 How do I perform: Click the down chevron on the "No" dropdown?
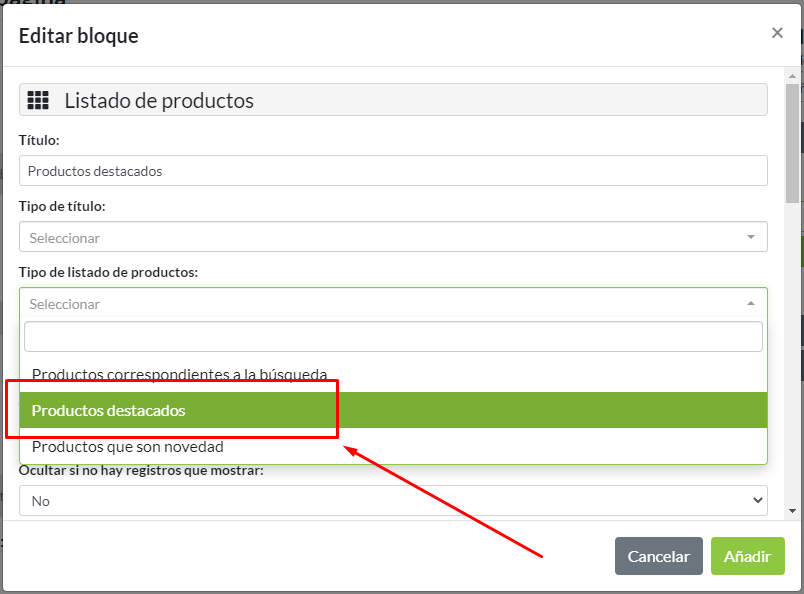pyautogui.click(x=755, y=500)
